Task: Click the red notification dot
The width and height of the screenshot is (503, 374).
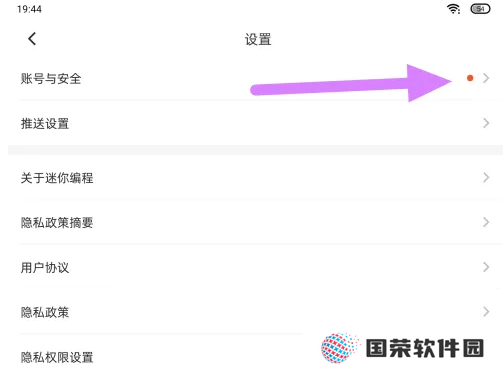Action: [x=470, y=78]
